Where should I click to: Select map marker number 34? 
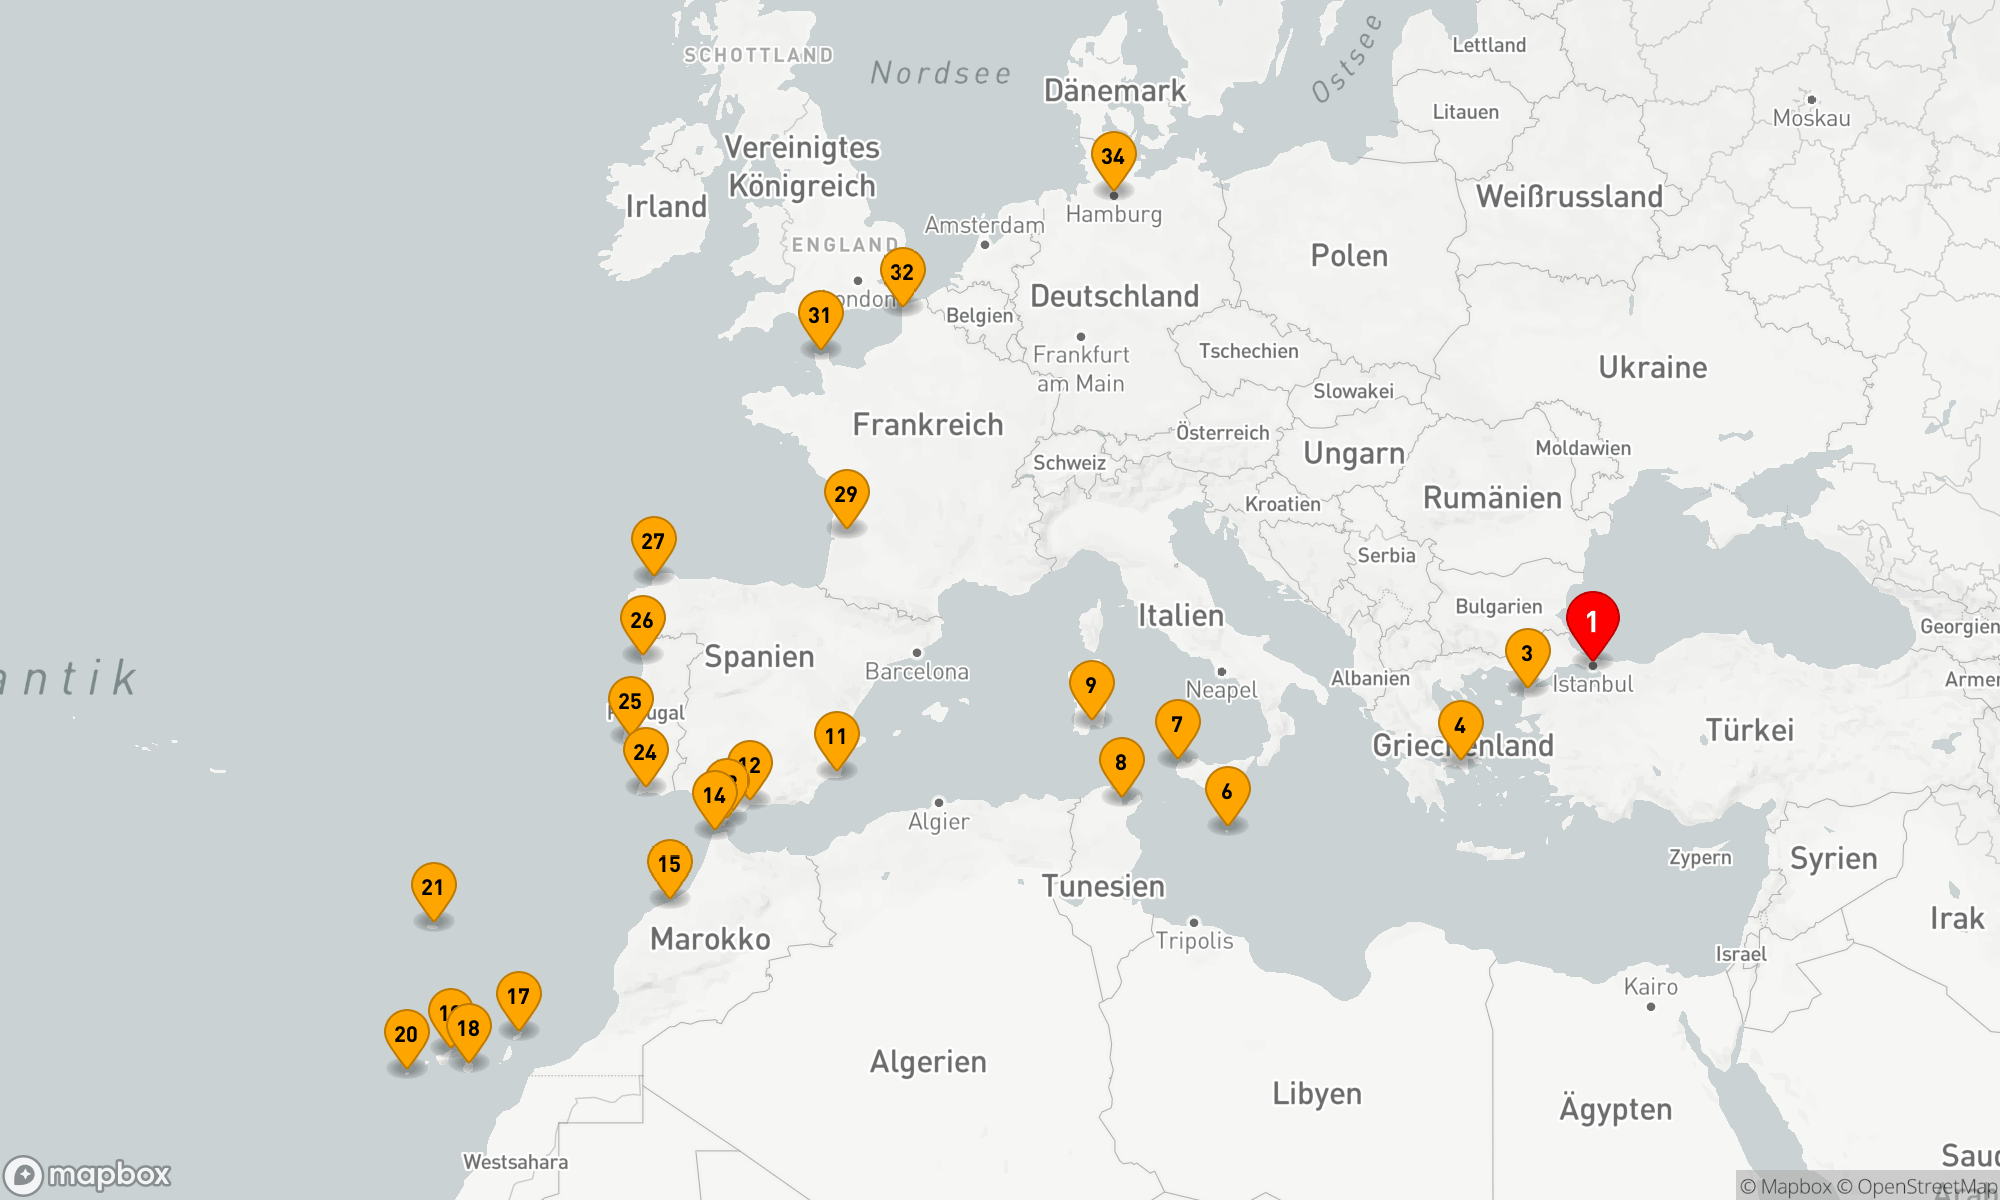[1113, 157]
